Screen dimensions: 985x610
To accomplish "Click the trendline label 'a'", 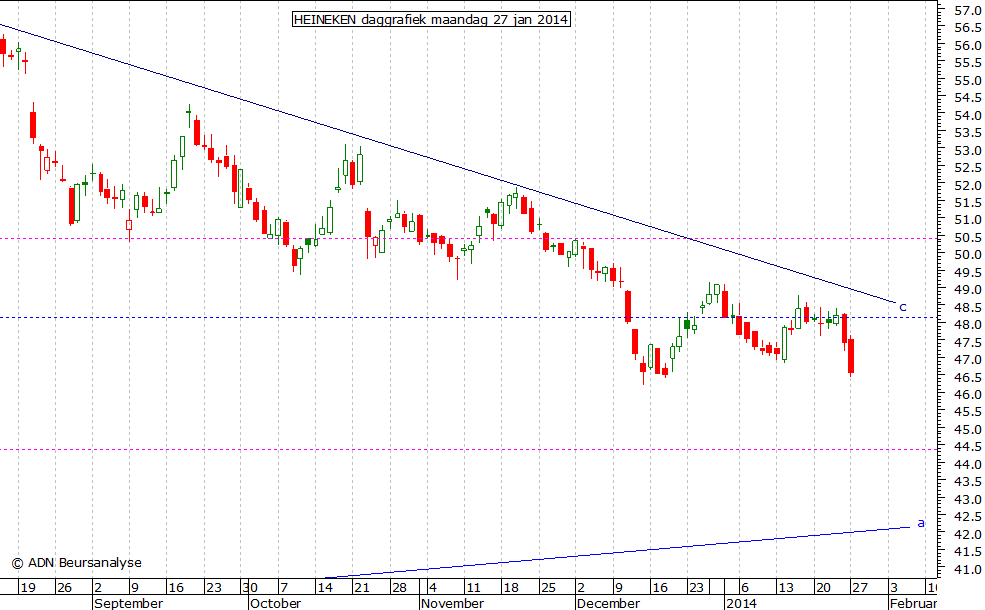I will click(x=921, y=523).
